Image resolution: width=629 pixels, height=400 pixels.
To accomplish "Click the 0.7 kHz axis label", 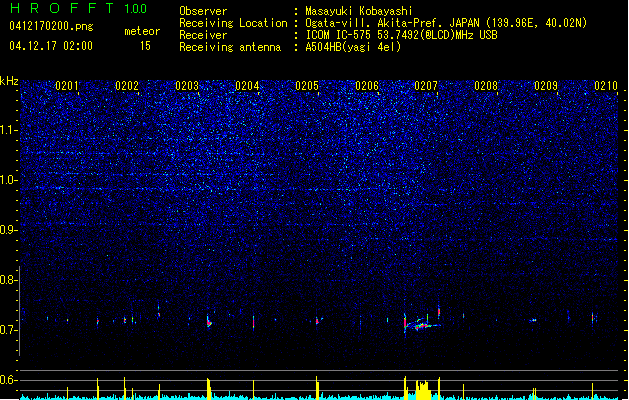I will (x=8, y=330).
